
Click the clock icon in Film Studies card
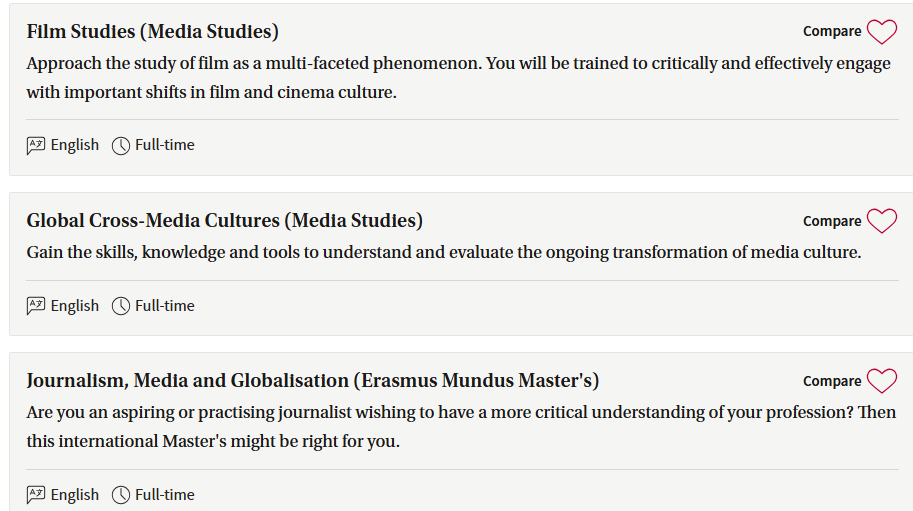121,146
